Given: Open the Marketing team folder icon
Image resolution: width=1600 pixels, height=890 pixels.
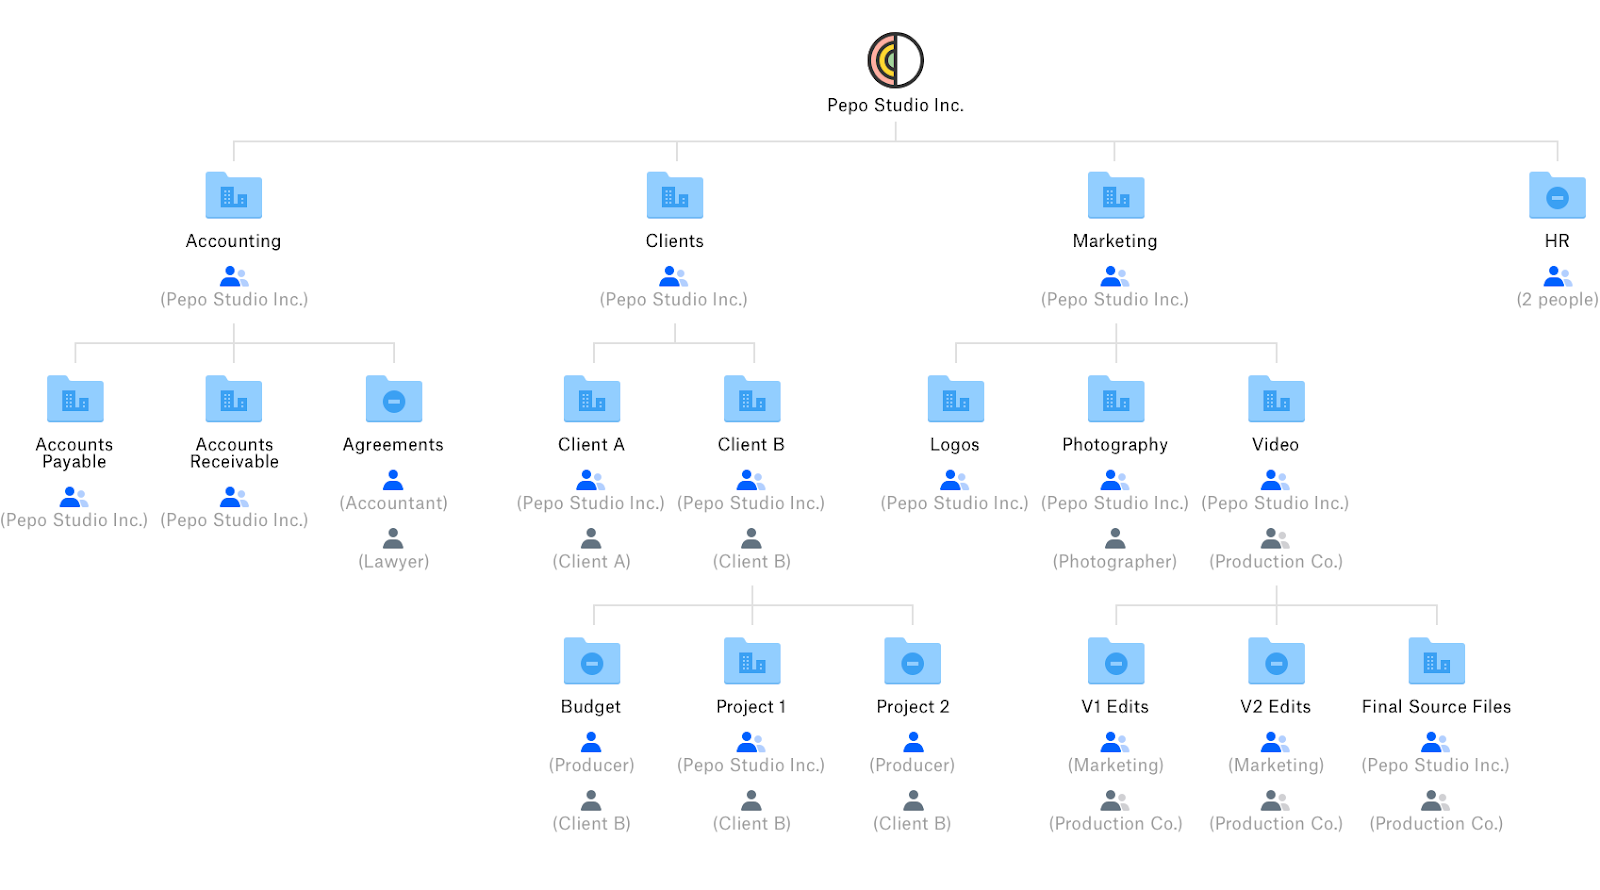Looking at the screenshot, I should click(1116, 195).
